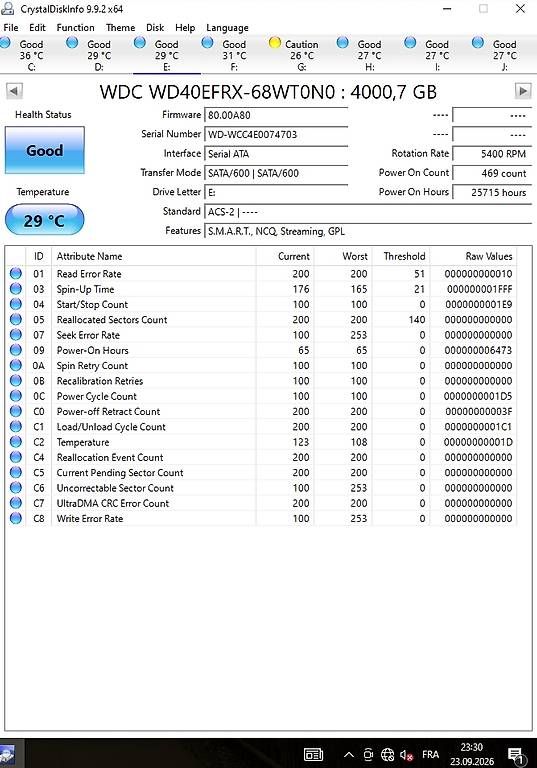
Task: Open the Help menu
Action: click(185, 27)
